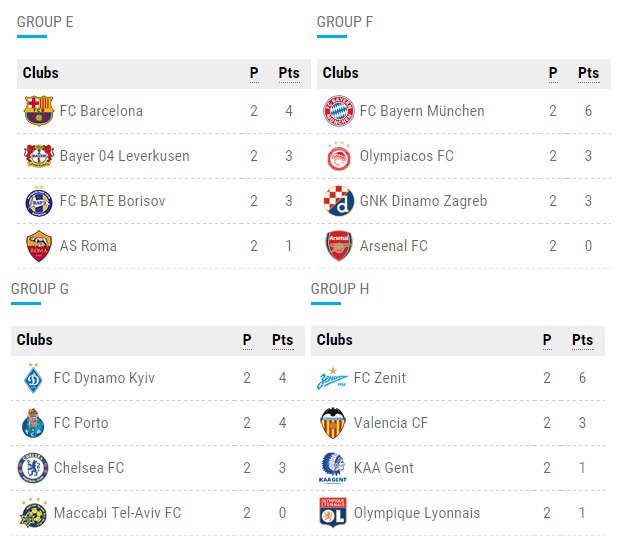
Task: Select the Arsenal FC cannon badge
Action: click(x=339, y=246)
